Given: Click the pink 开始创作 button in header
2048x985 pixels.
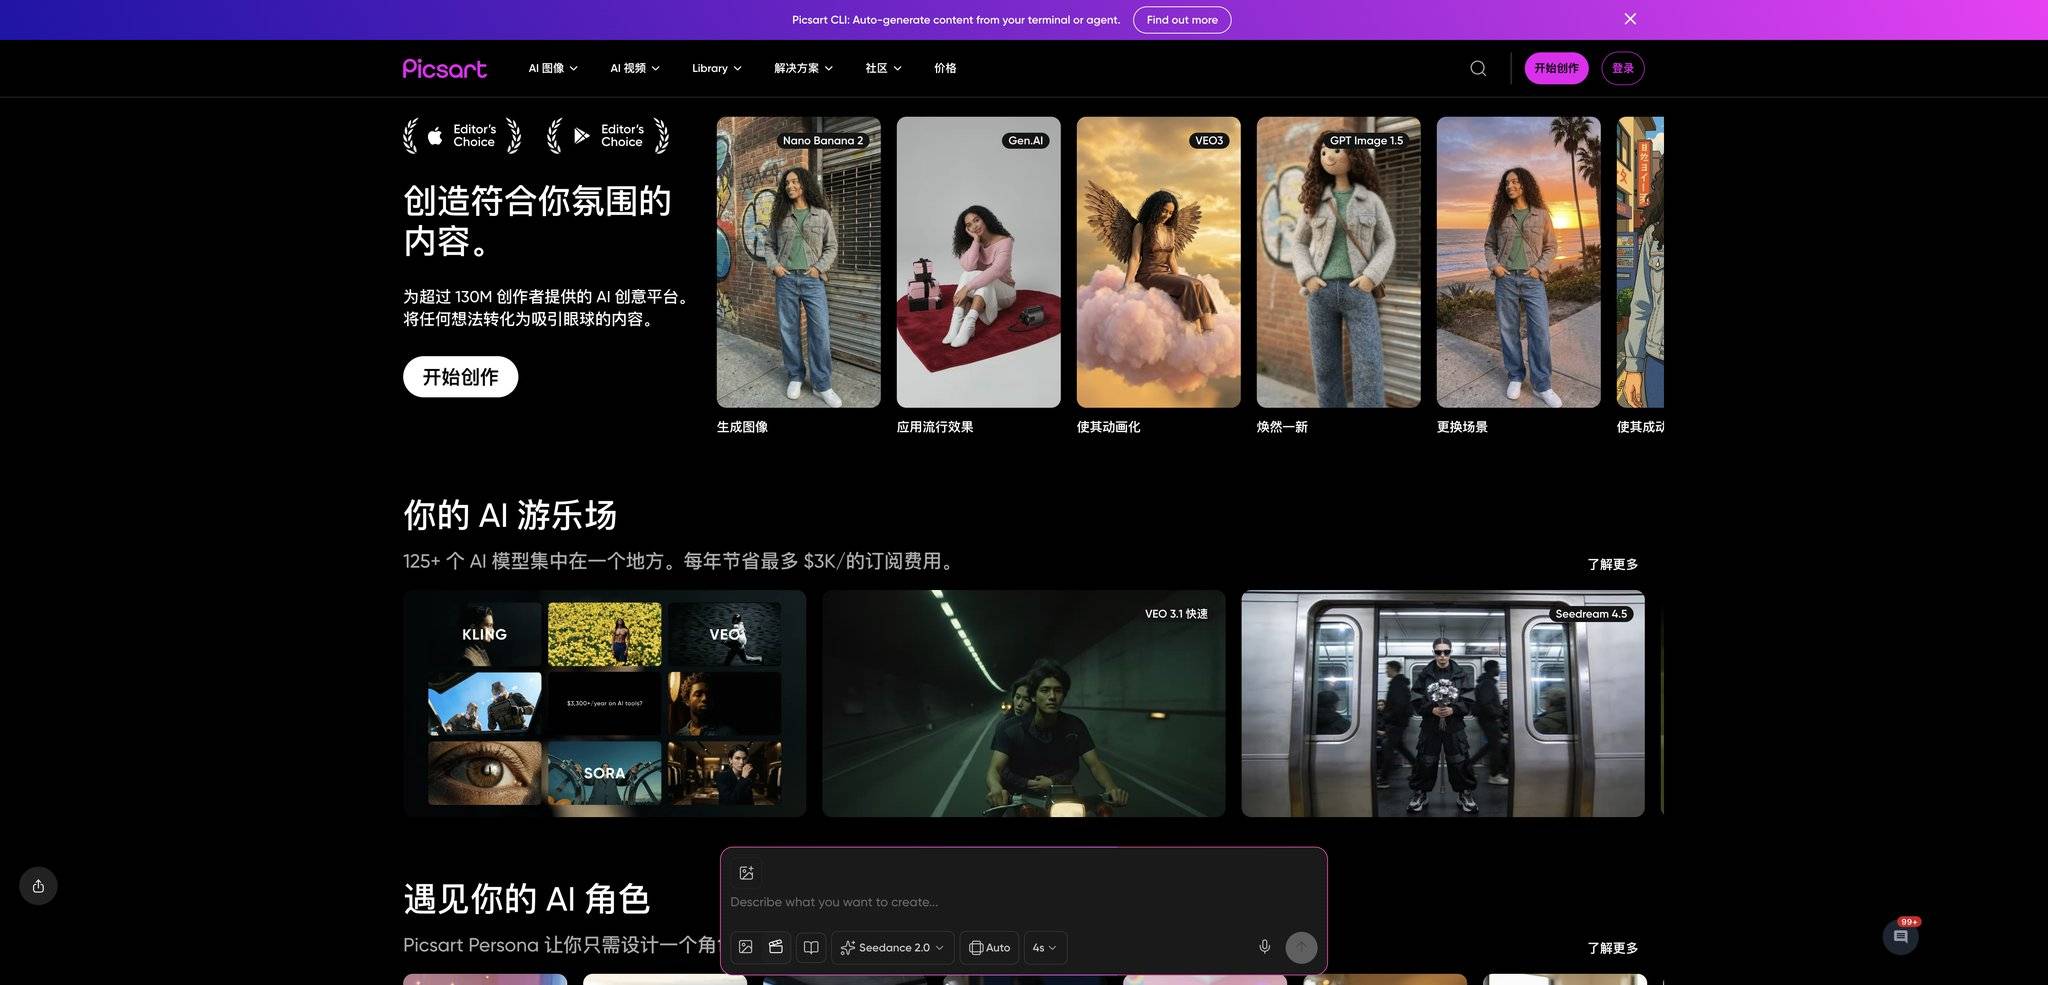Looking at the screenshot, I should (1556, 68).
